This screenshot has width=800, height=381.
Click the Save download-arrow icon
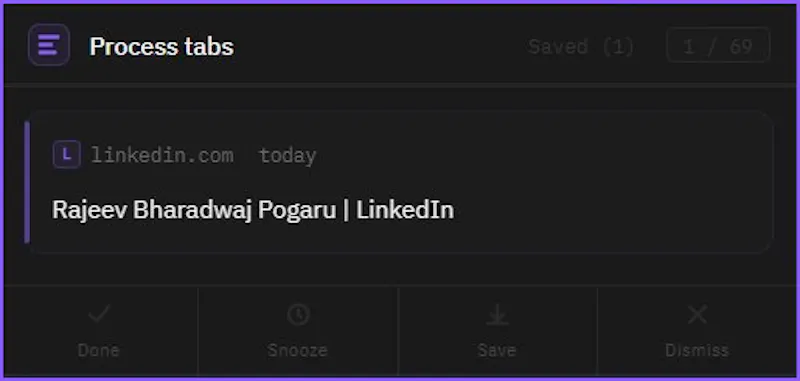click(497, 315)
